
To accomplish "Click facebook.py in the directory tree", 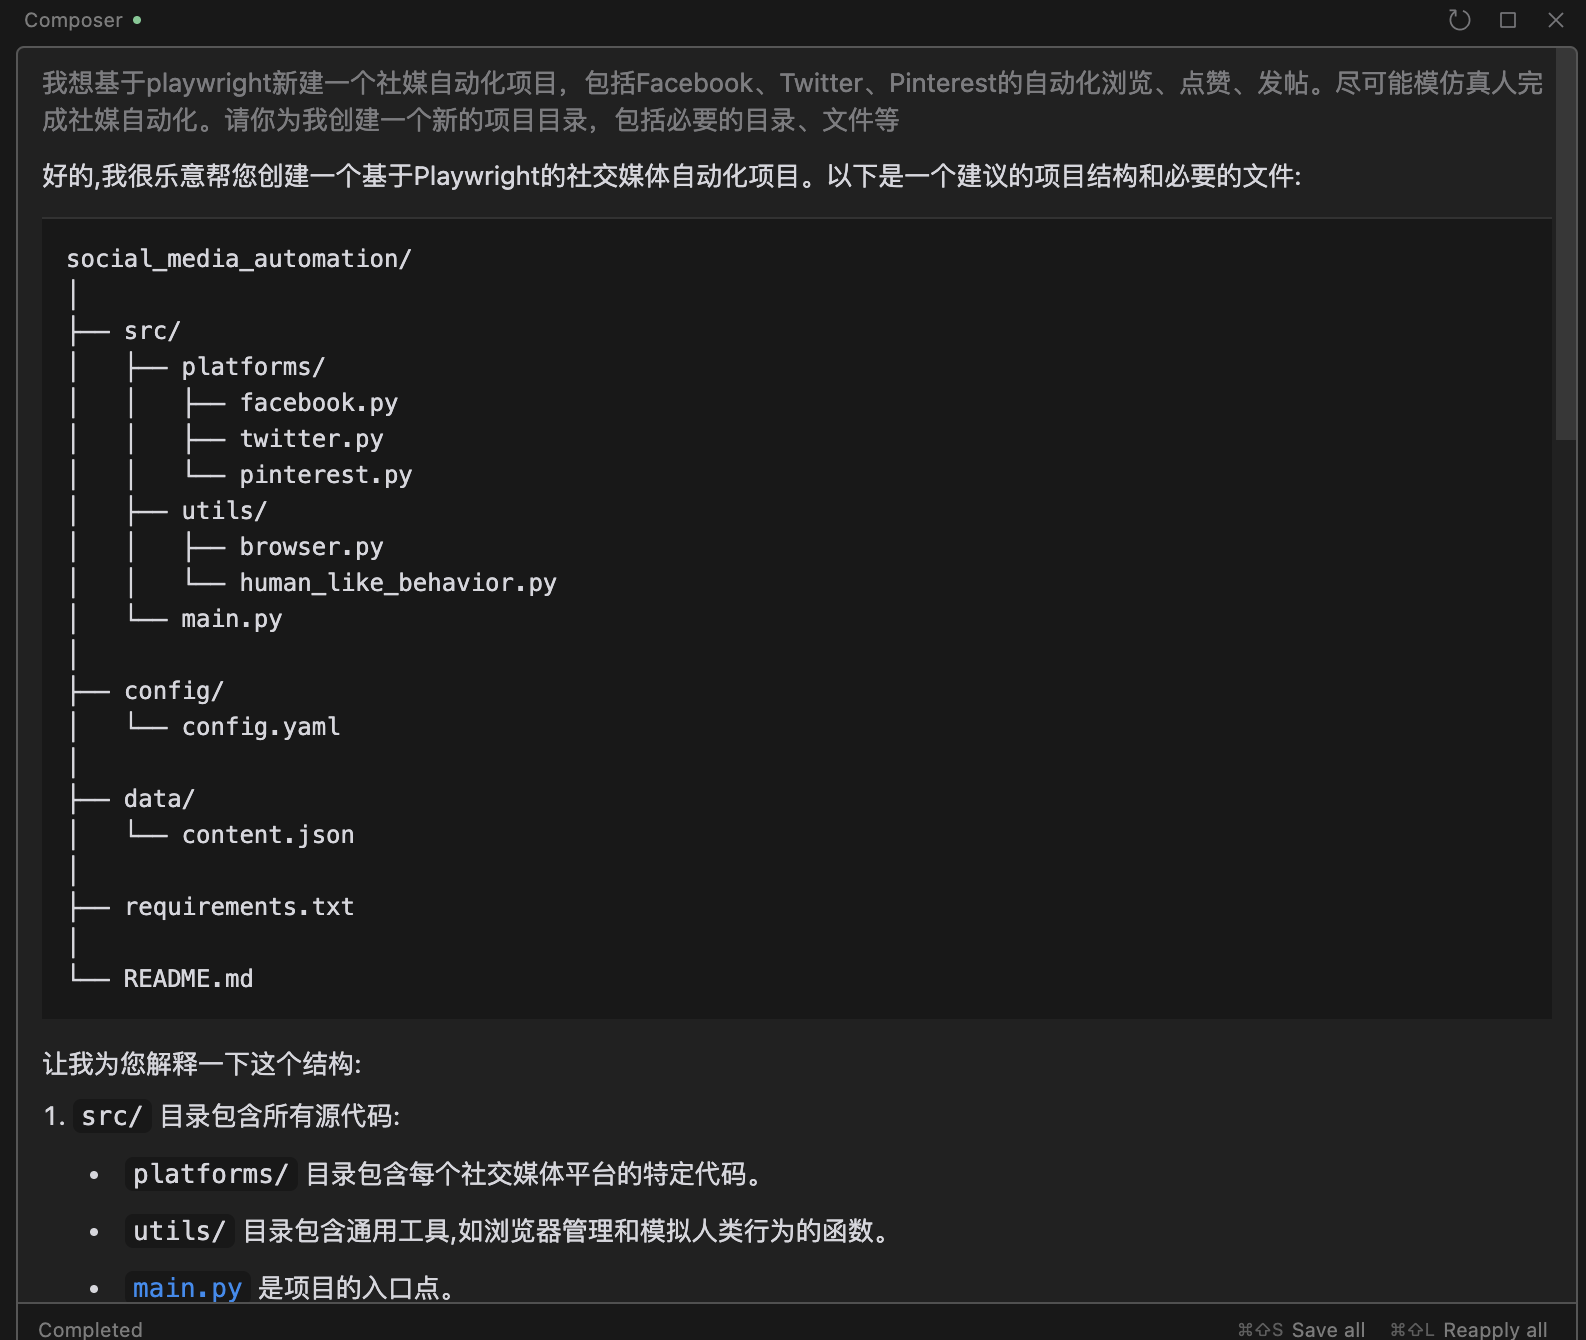I will click(x=318, y=403).
